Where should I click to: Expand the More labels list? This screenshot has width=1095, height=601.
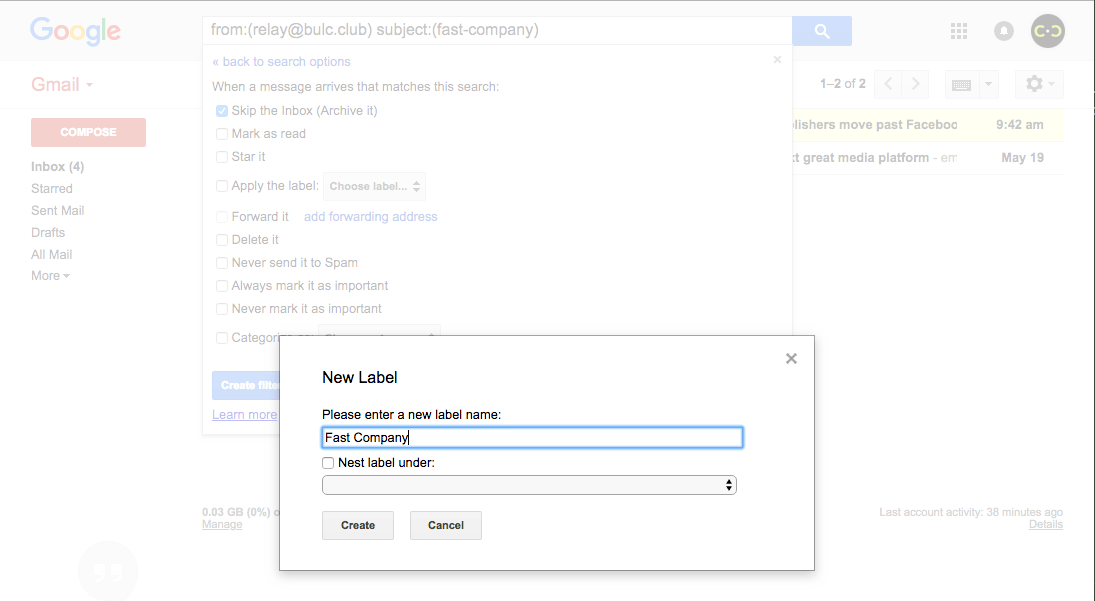(50, 276)
